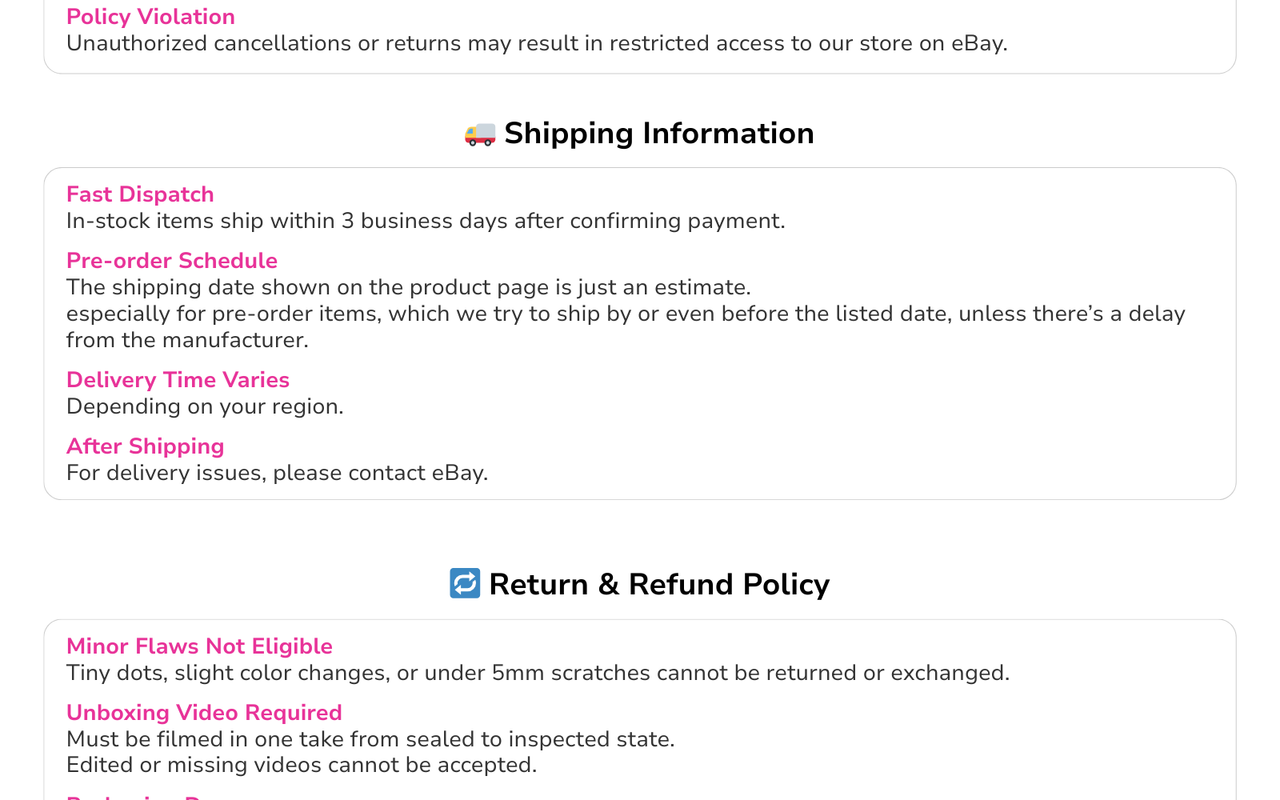
Task: Click the After Shipping heading
Action: click(x=145, y=446)
